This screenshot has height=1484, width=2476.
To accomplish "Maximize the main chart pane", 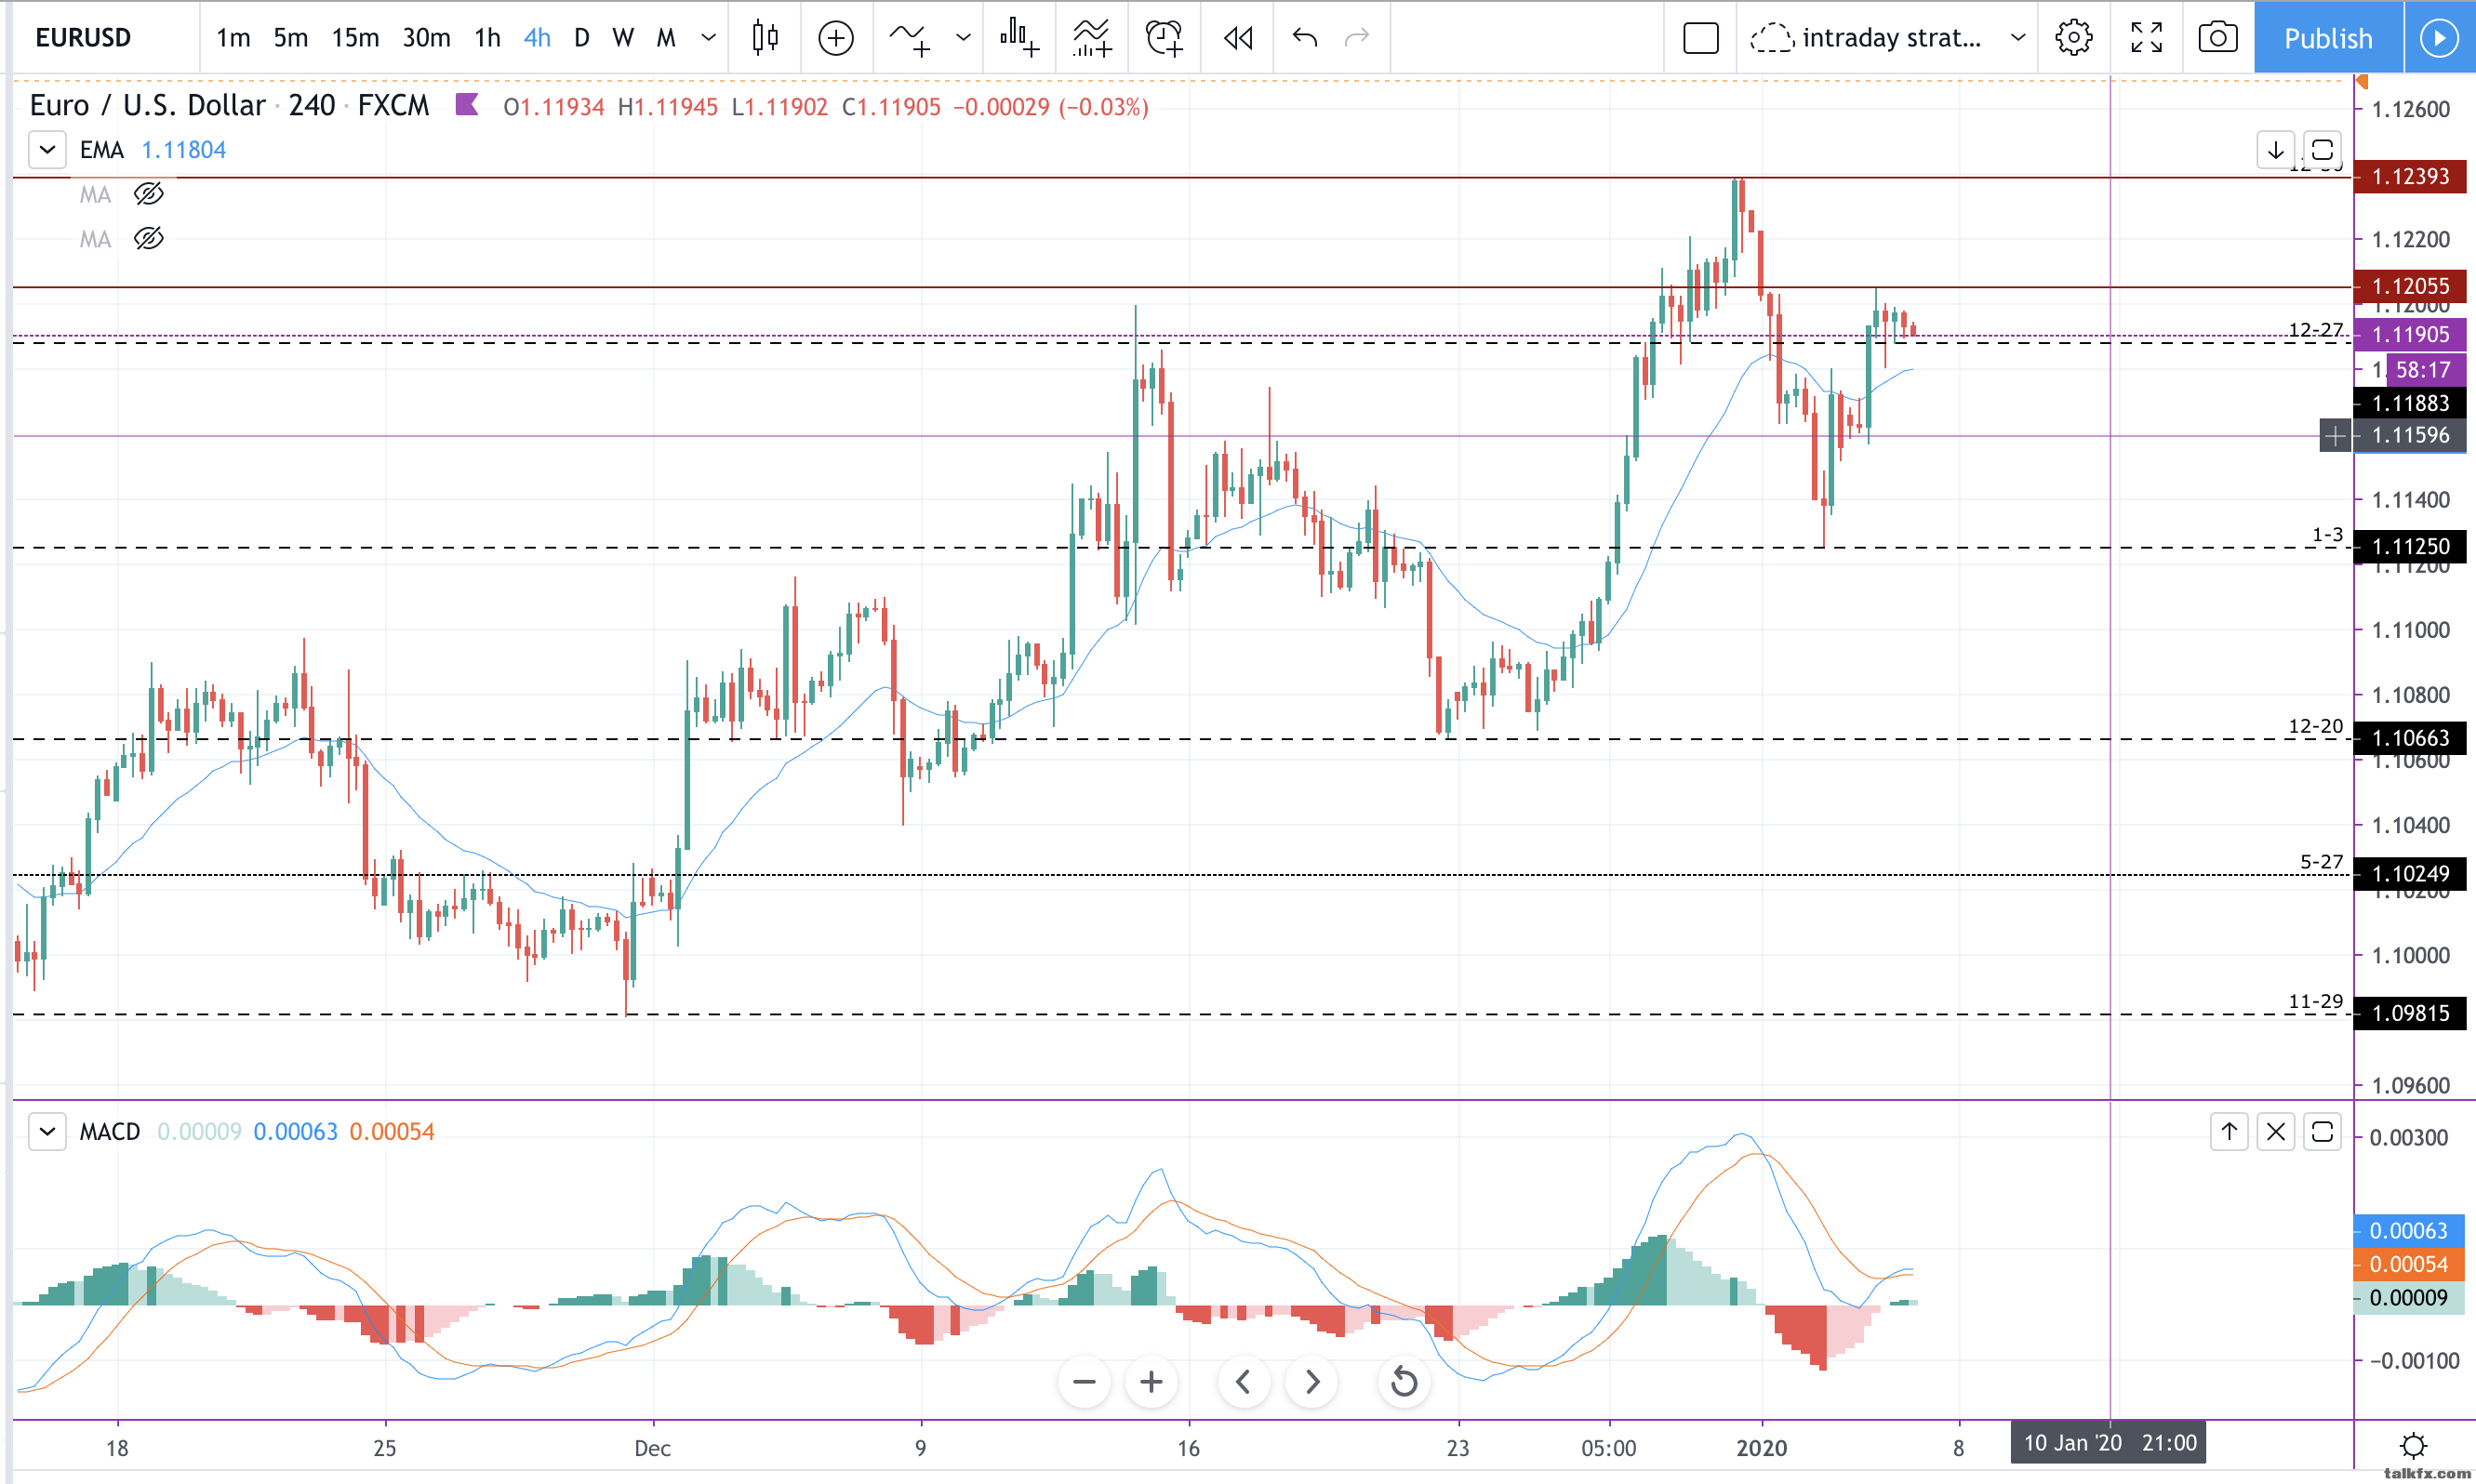I will click(2322, 150).
